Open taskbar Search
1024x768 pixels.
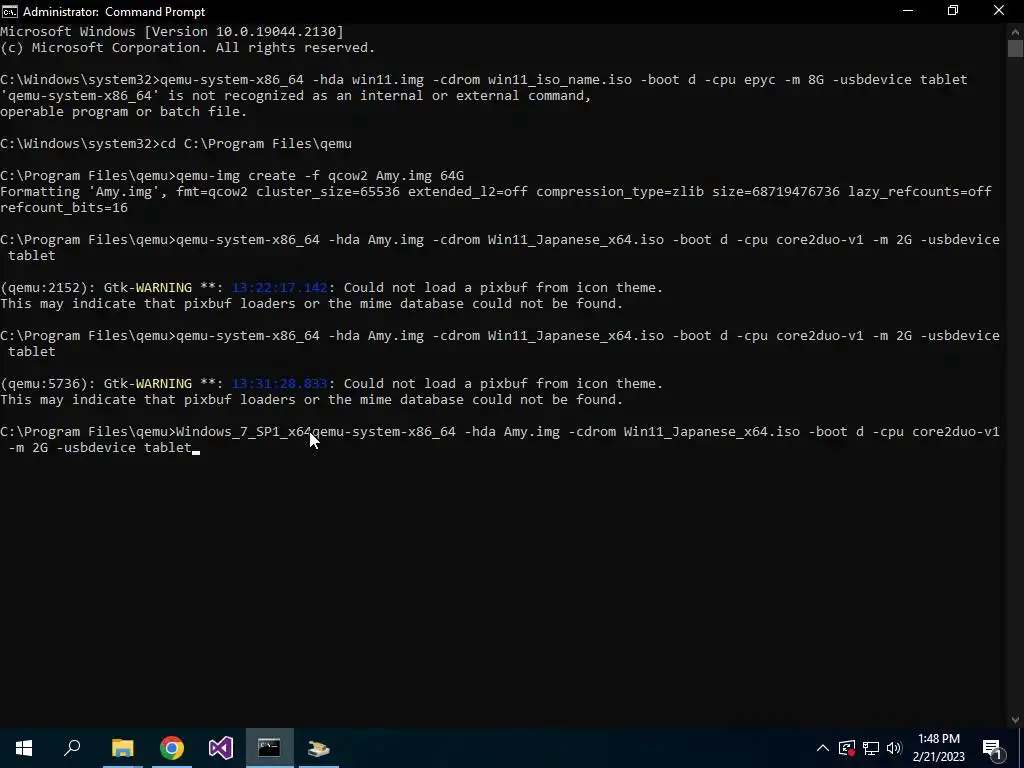click(x=72, y=748)
